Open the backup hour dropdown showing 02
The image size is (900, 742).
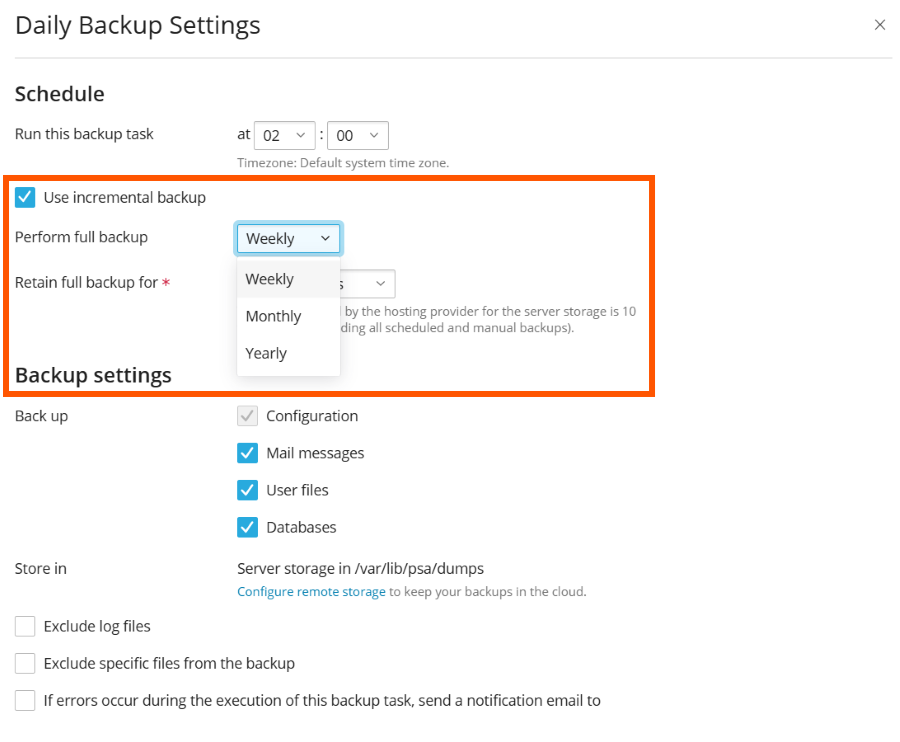tap(284, 135)
